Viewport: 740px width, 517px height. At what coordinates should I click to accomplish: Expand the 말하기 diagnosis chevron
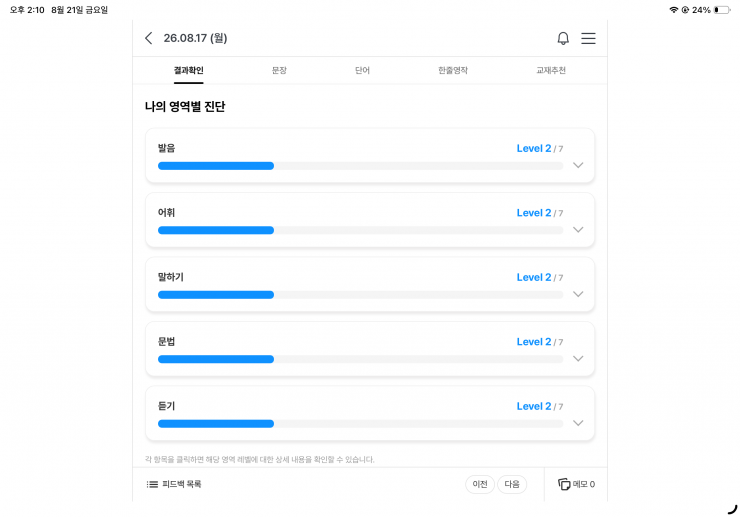(x=578, y=294)
